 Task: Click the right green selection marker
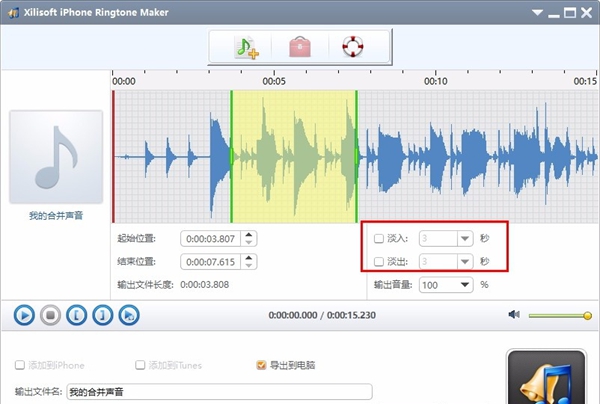point(356,156)
